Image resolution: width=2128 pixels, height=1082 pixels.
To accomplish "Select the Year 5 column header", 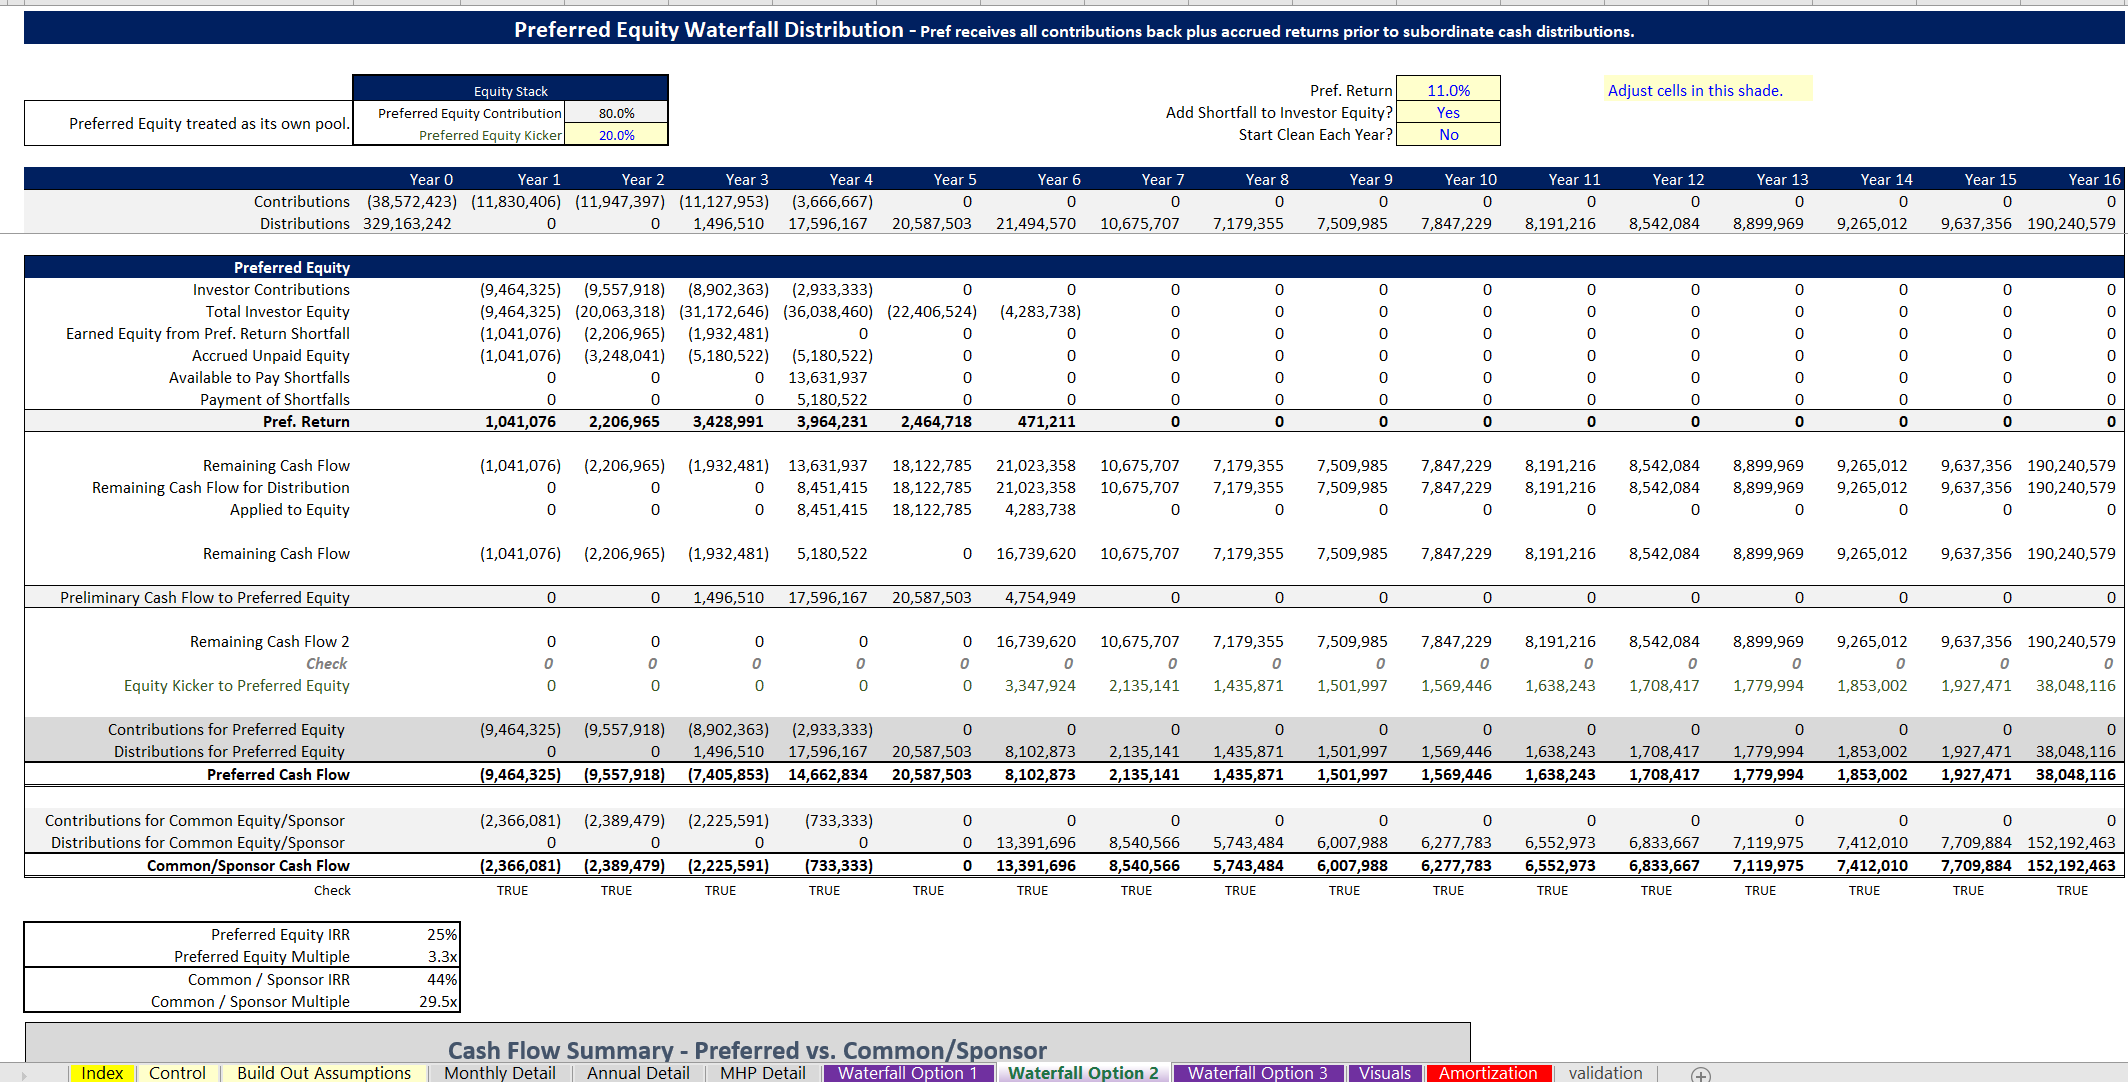I will pyautogui.click(x=954, y=179).
